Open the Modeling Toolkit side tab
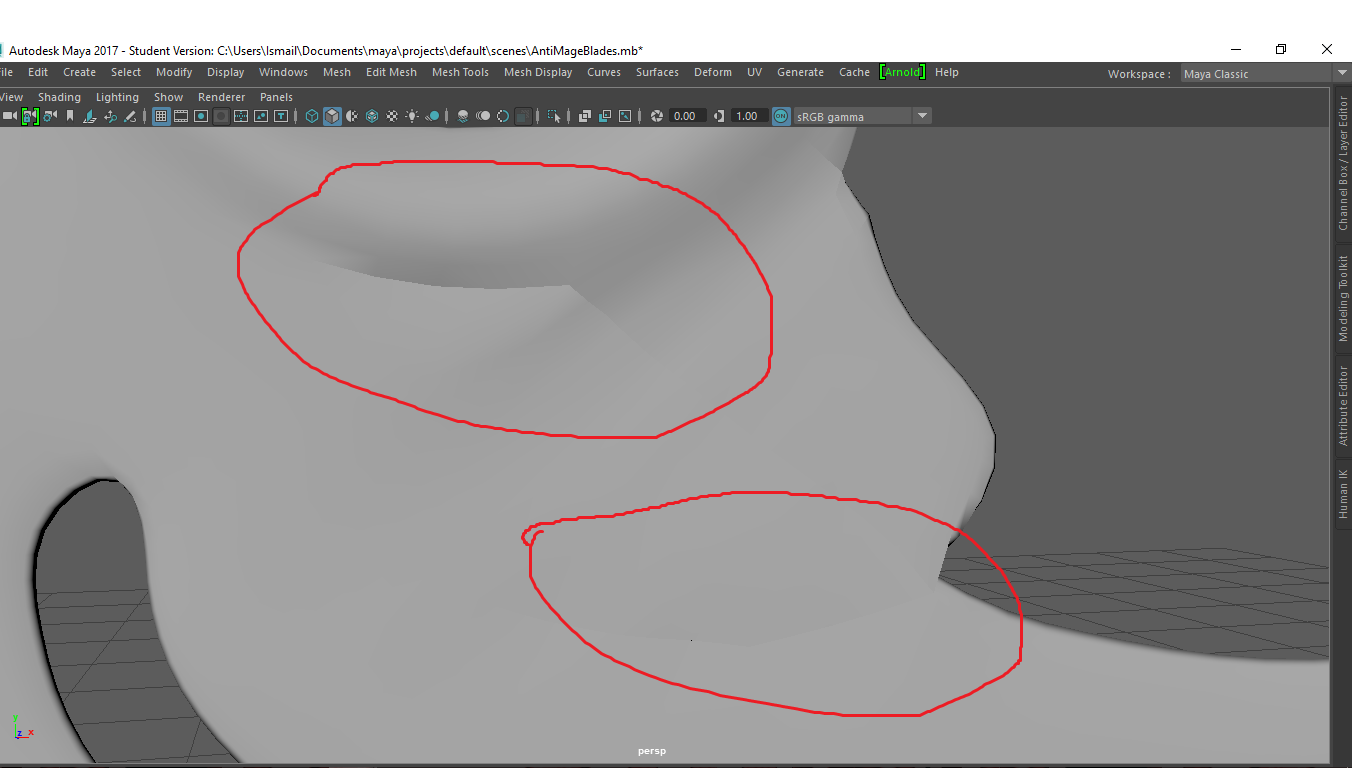The width and height of the screenshot is (1366, 768). [x=1343, y=298]
